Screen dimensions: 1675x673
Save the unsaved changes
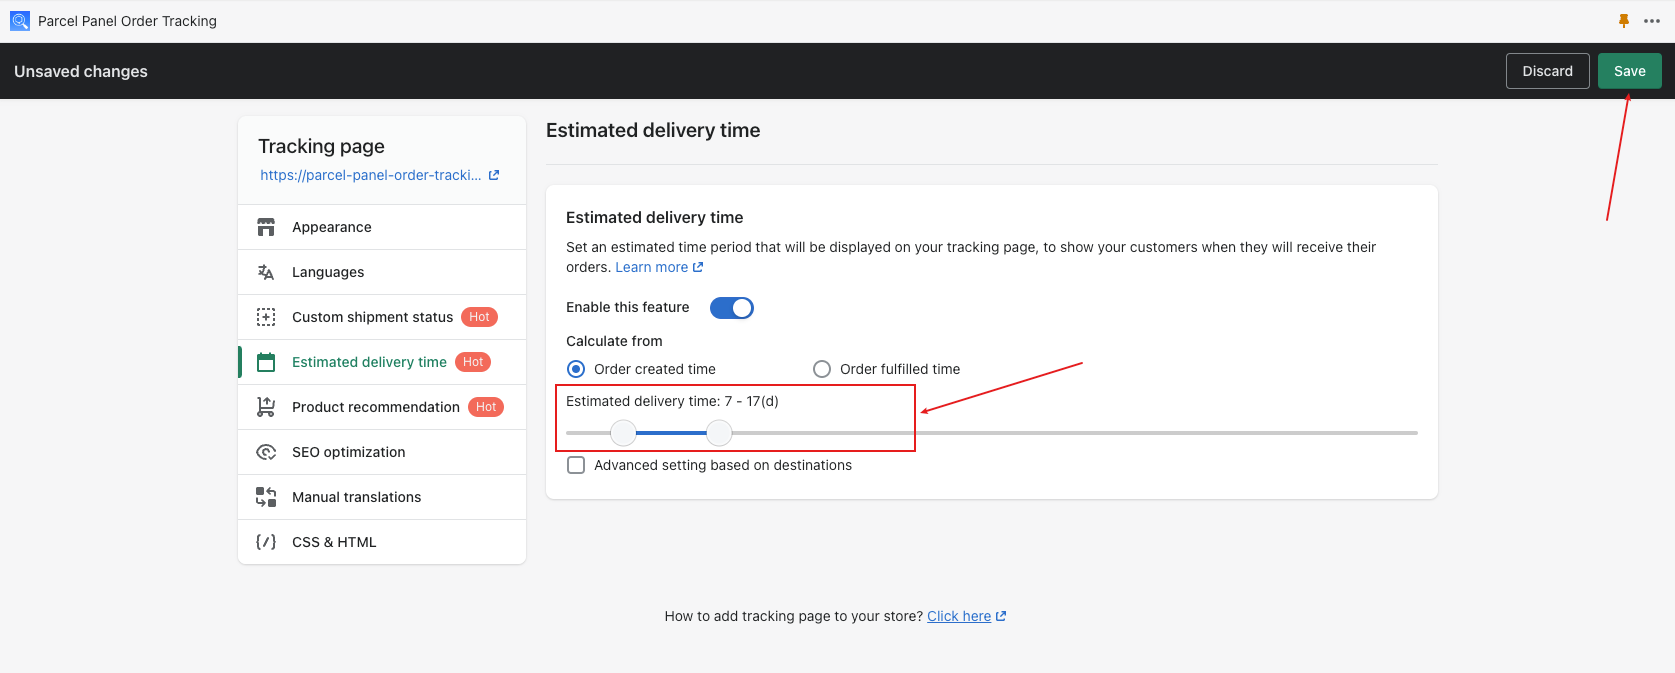tap(1629, 71)
